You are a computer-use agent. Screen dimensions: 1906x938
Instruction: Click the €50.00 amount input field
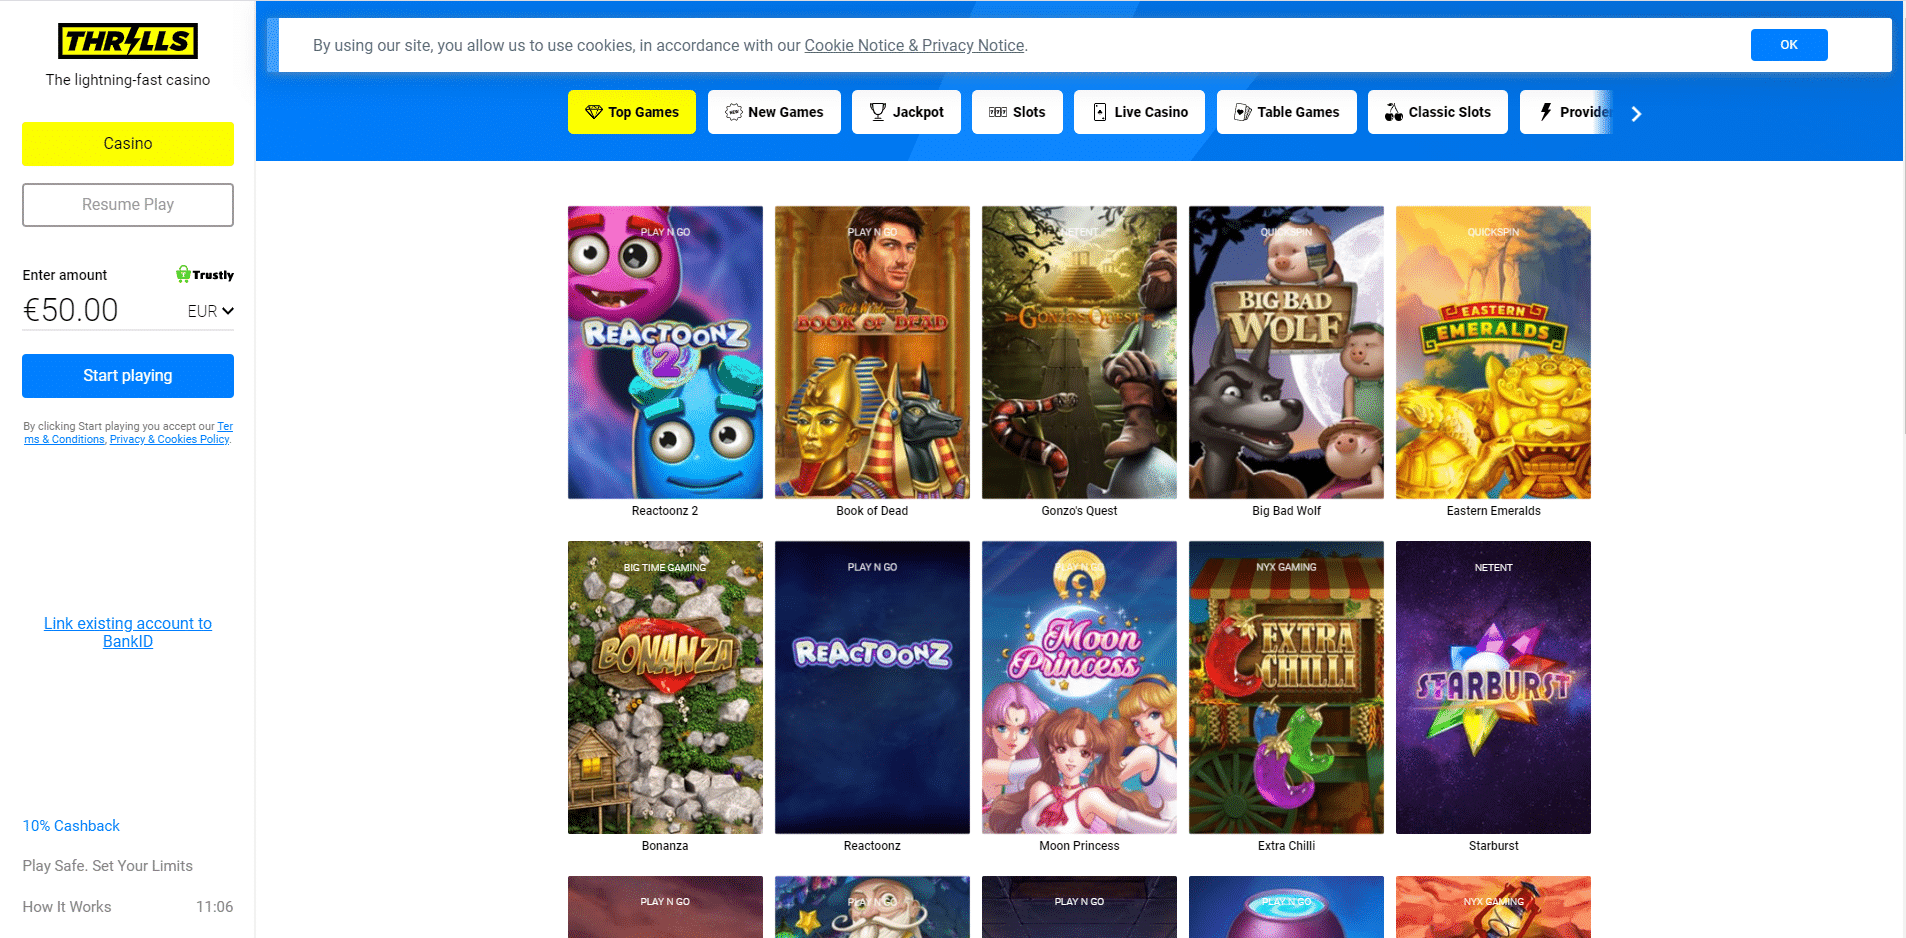click(x=100, y=310)
